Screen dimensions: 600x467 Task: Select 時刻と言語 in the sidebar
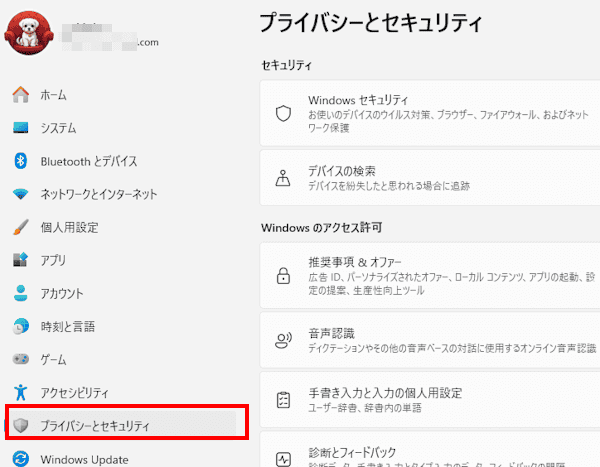[x=68, y=327]
